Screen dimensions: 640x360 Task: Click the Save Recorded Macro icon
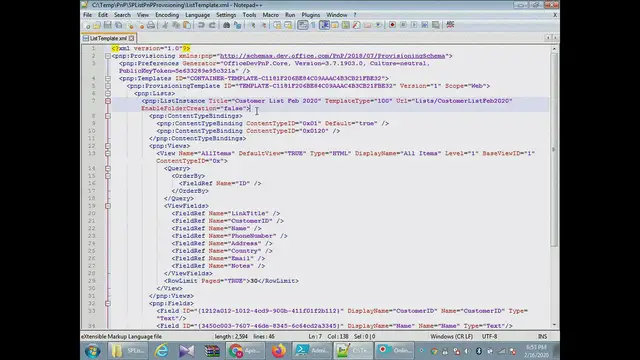pyautogui.click(x=436, y=25)
